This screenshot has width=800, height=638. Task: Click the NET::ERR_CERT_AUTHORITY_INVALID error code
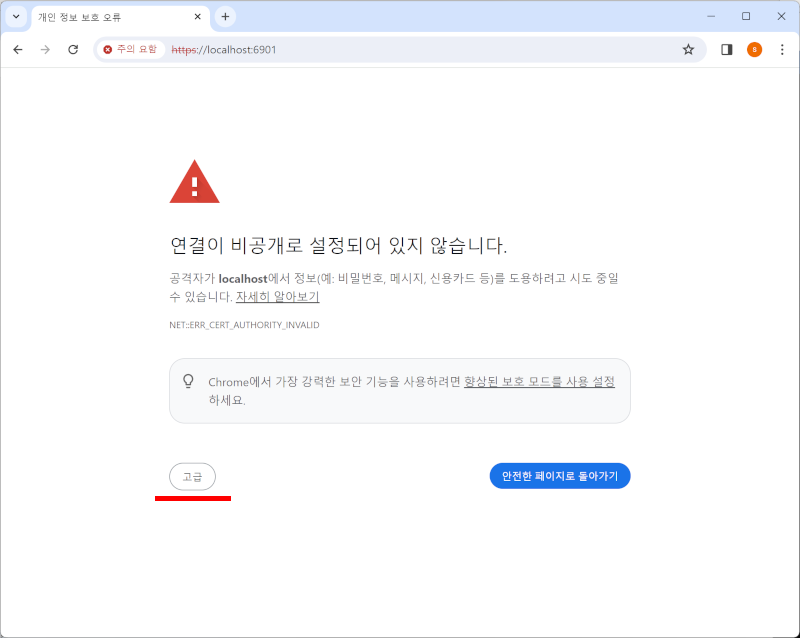(x=244, y=325)
